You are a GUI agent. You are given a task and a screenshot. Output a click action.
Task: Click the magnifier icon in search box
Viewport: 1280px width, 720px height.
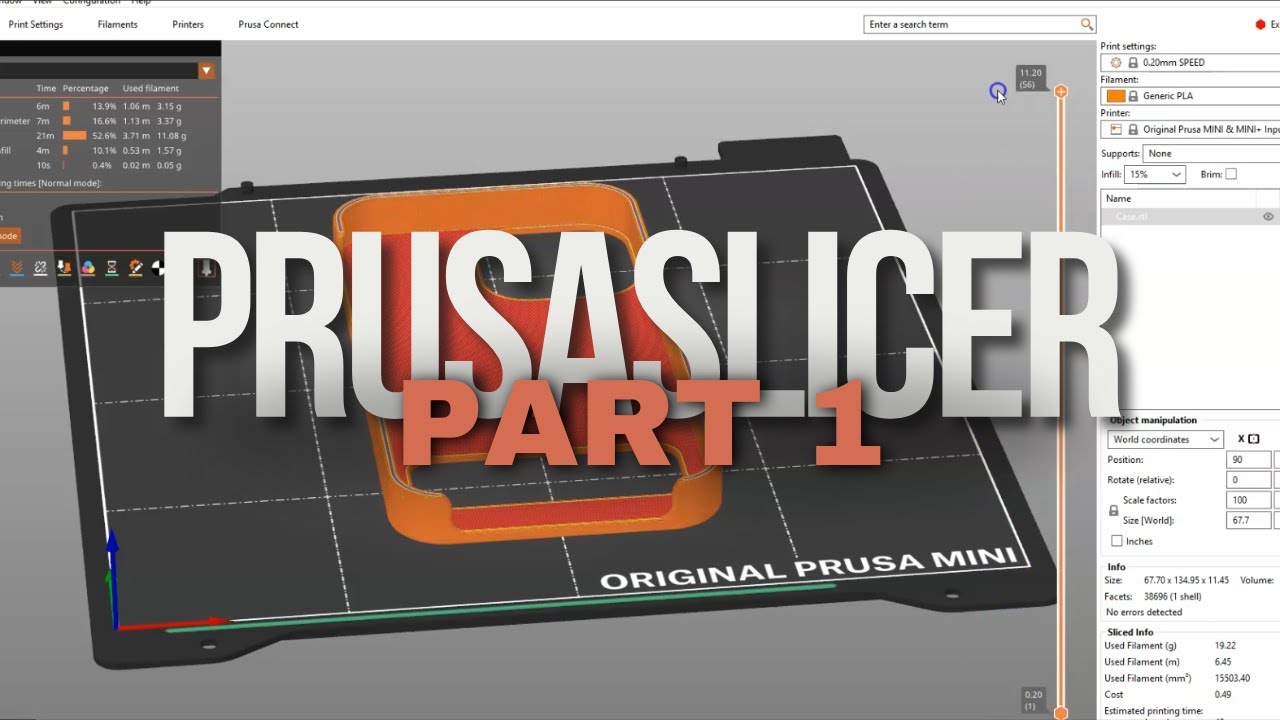[x=1087, y=24]
